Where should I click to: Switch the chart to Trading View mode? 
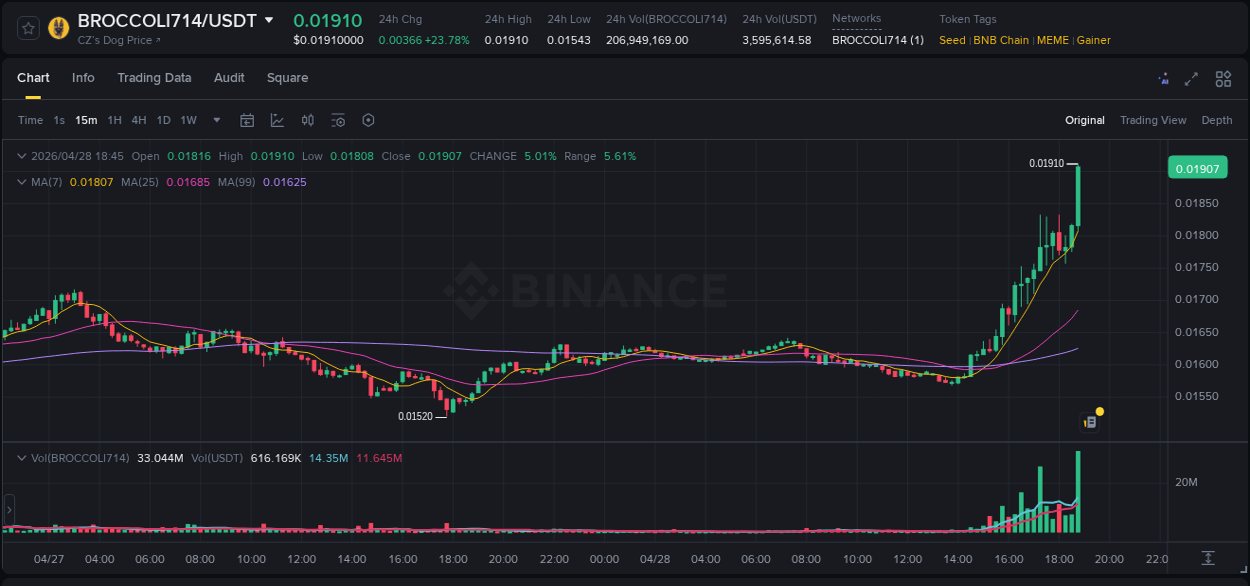(1153, 120)
